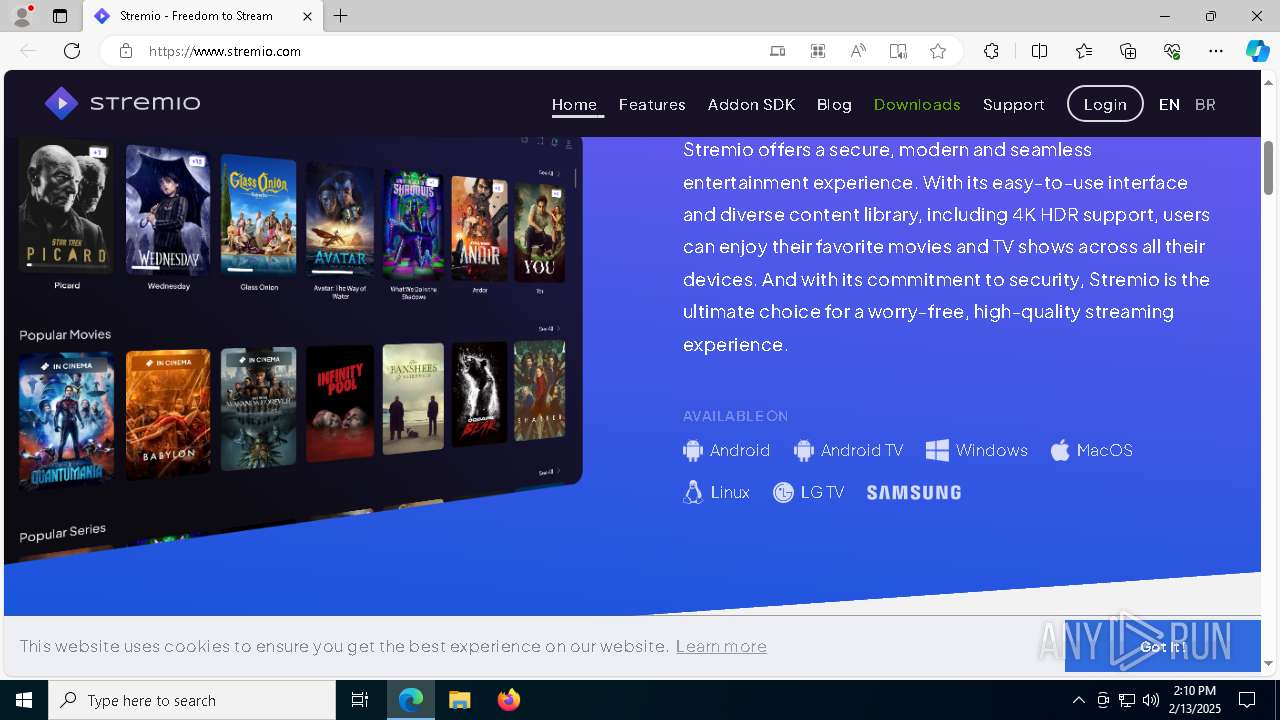Open the Copilot sidebar

pyautogui.click(x=1257, y=51)
